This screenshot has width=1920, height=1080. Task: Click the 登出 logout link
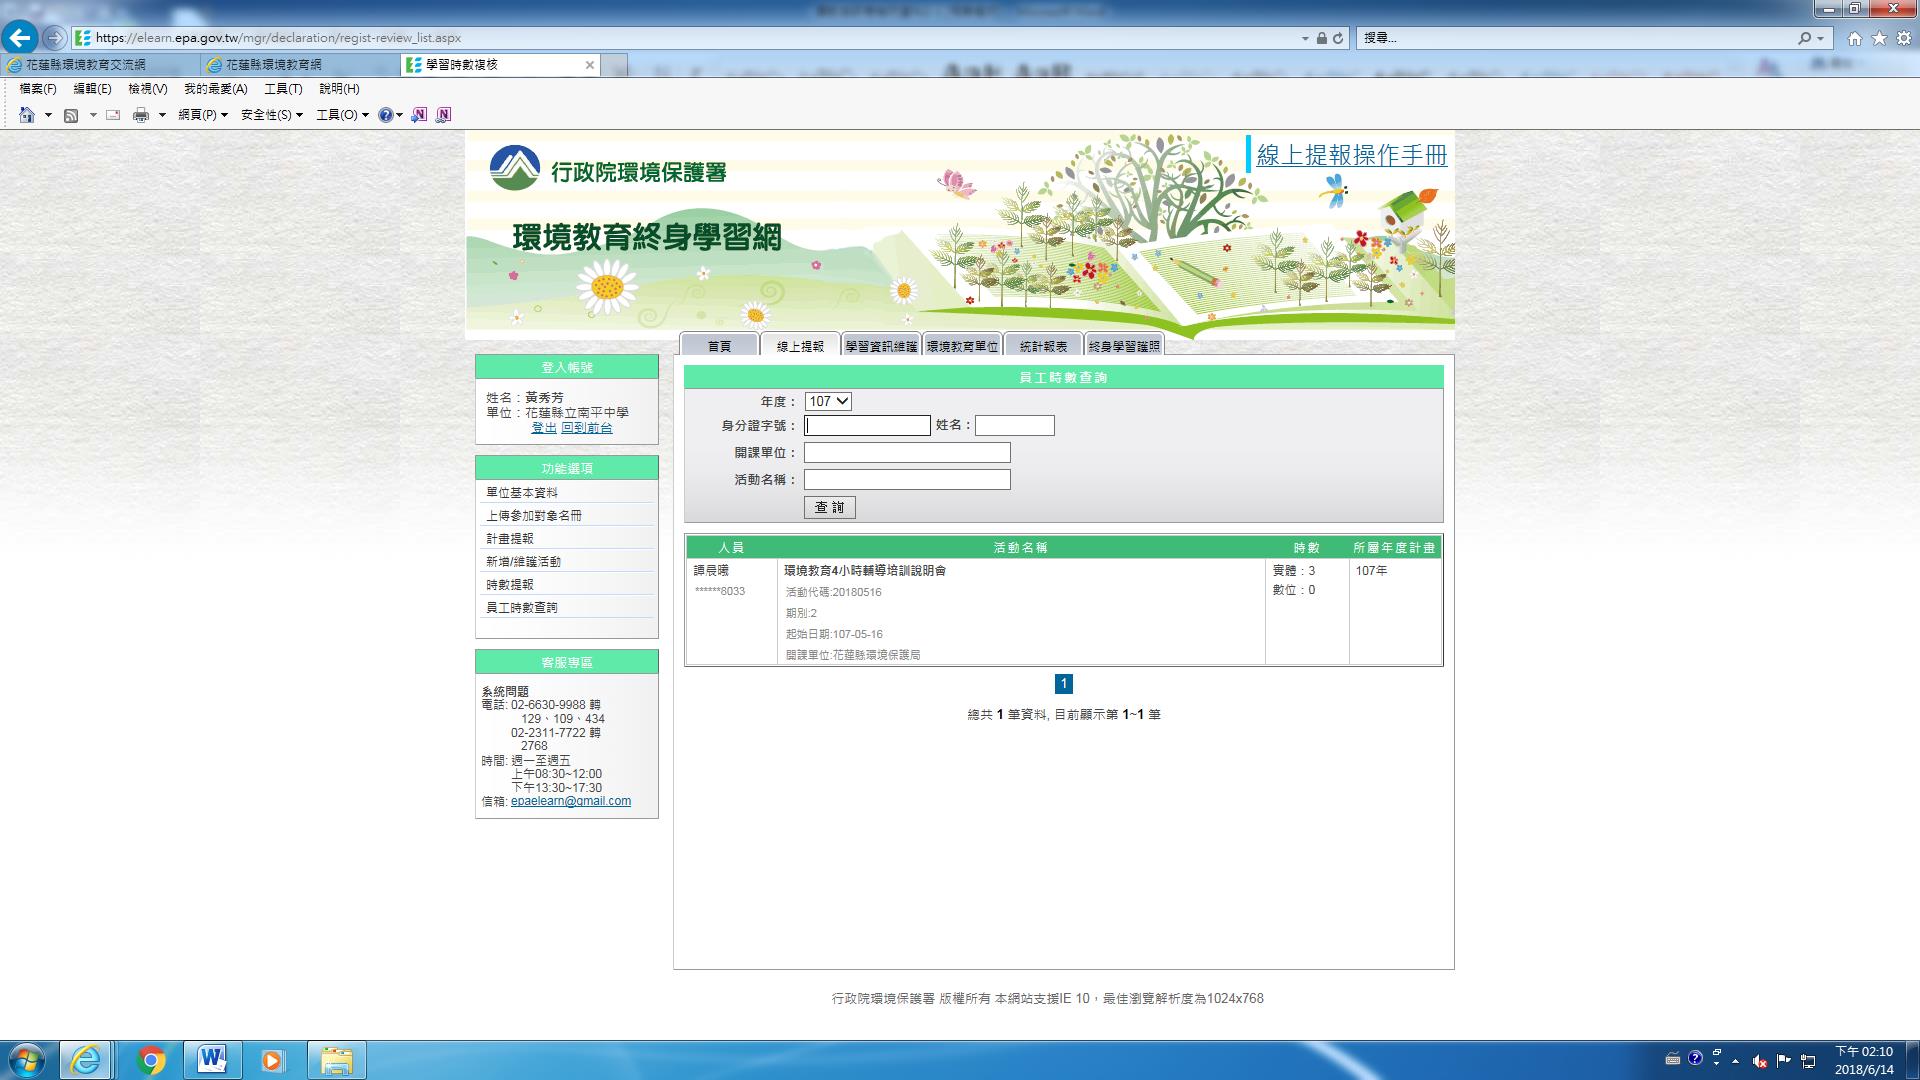point(543,428)
